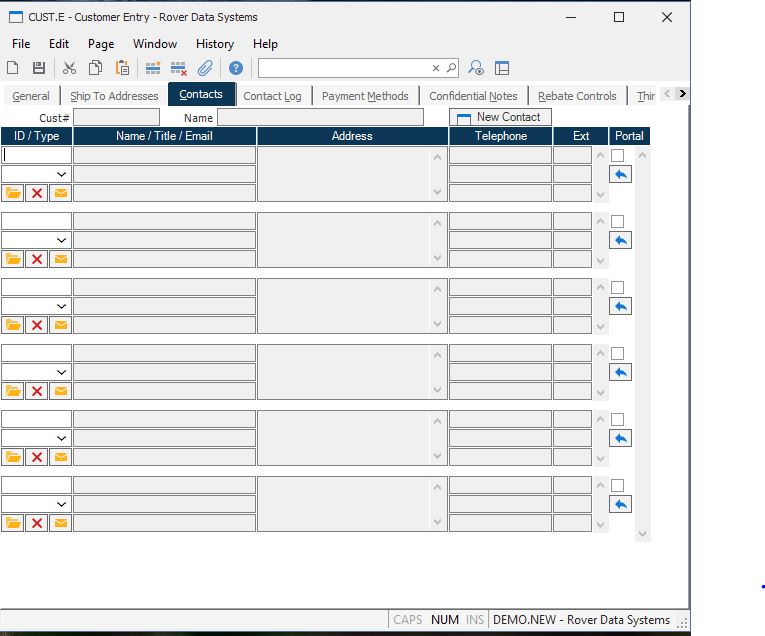Tick the Portal checkbox in the third contact row

click(x=618, y=287)
